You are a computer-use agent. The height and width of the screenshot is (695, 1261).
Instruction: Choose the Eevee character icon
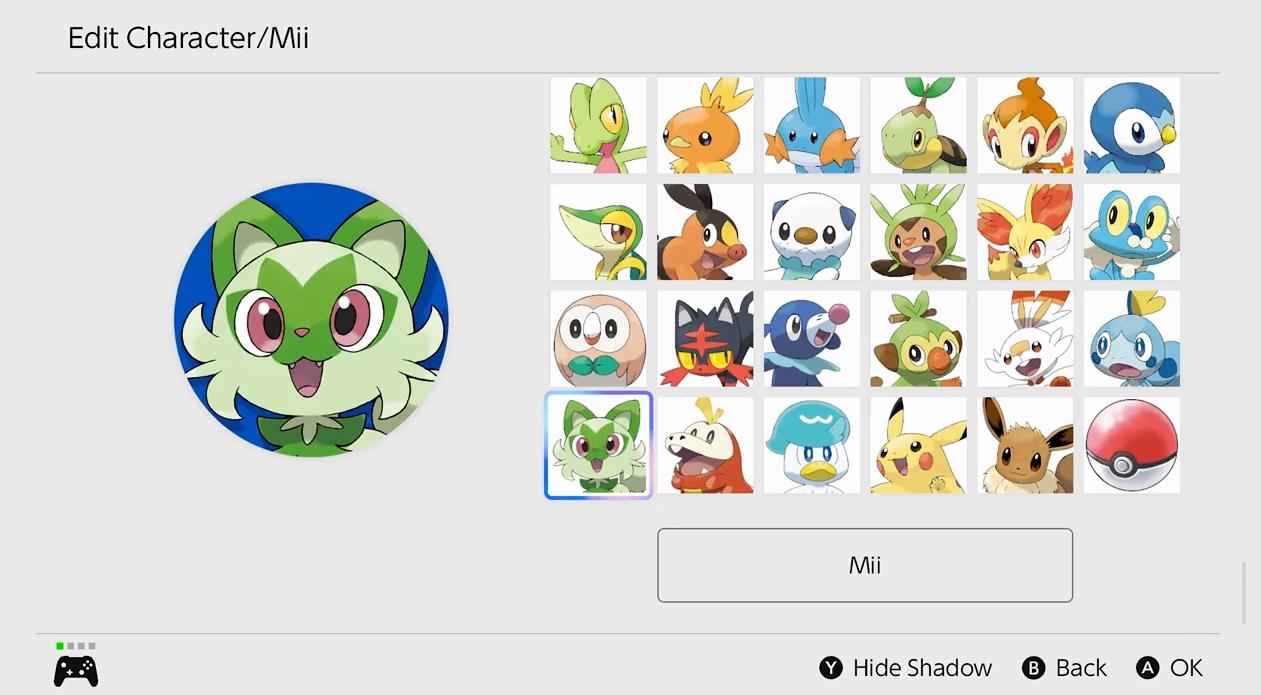(1025, 445)
